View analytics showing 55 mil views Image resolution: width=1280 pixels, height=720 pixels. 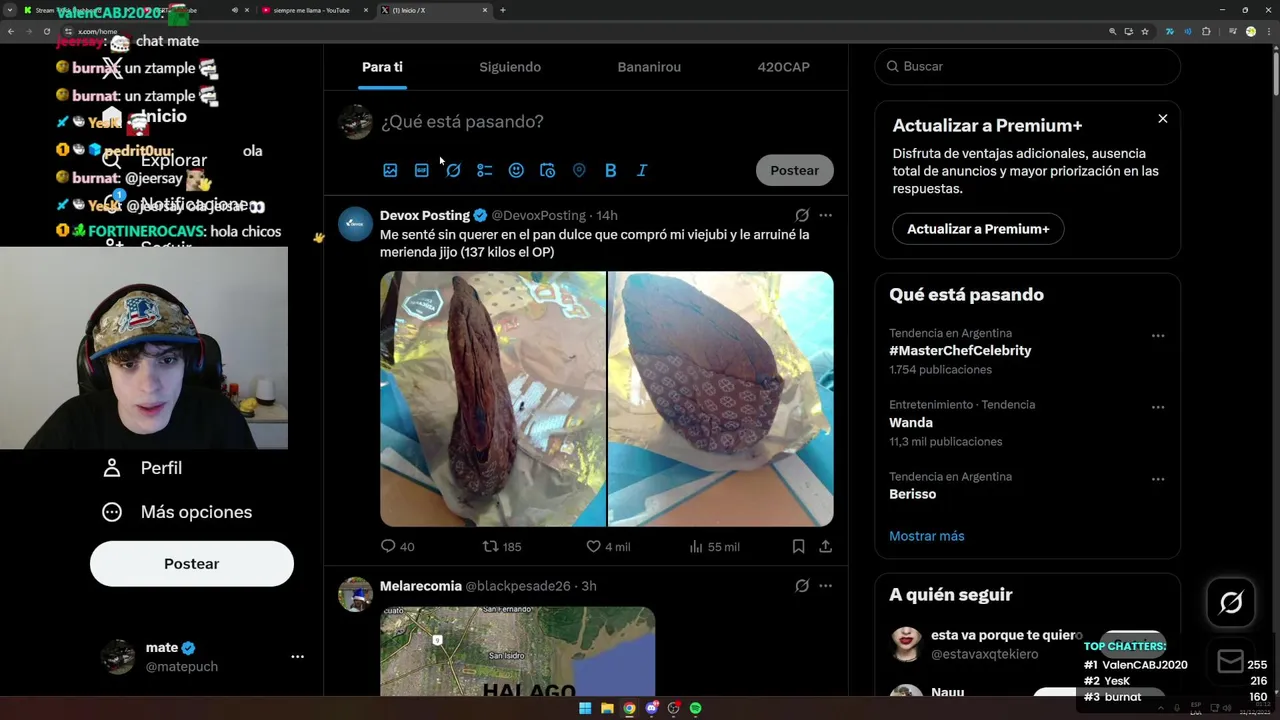pos(714,546)
